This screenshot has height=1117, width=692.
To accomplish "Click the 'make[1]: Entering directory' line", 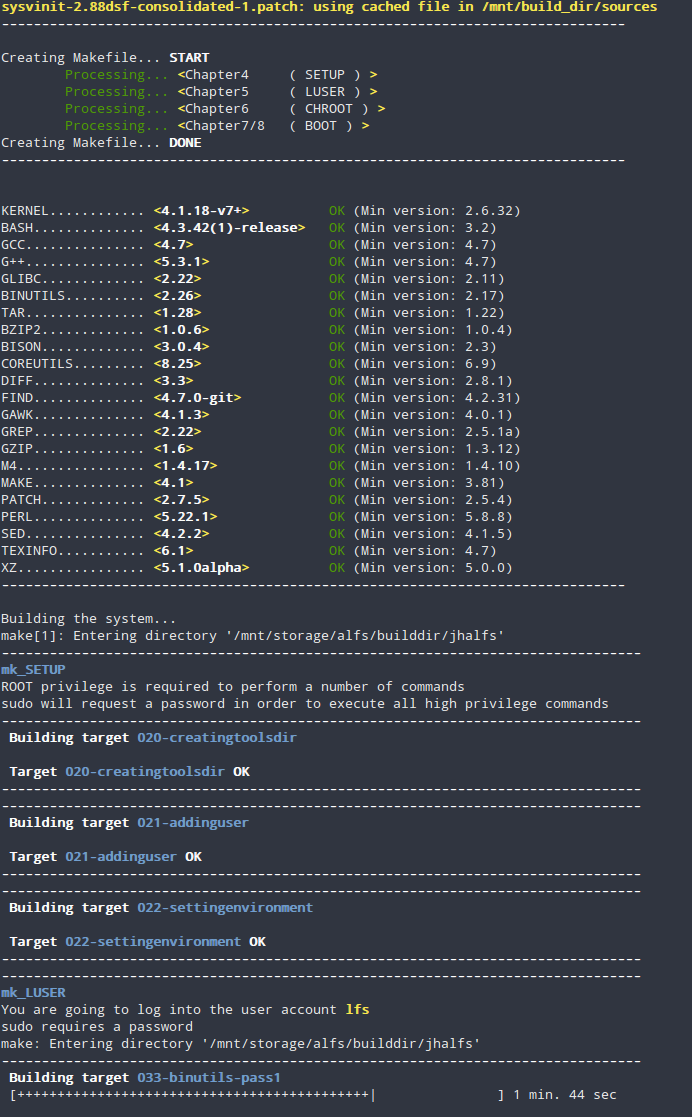I will [x=252, y=636].
